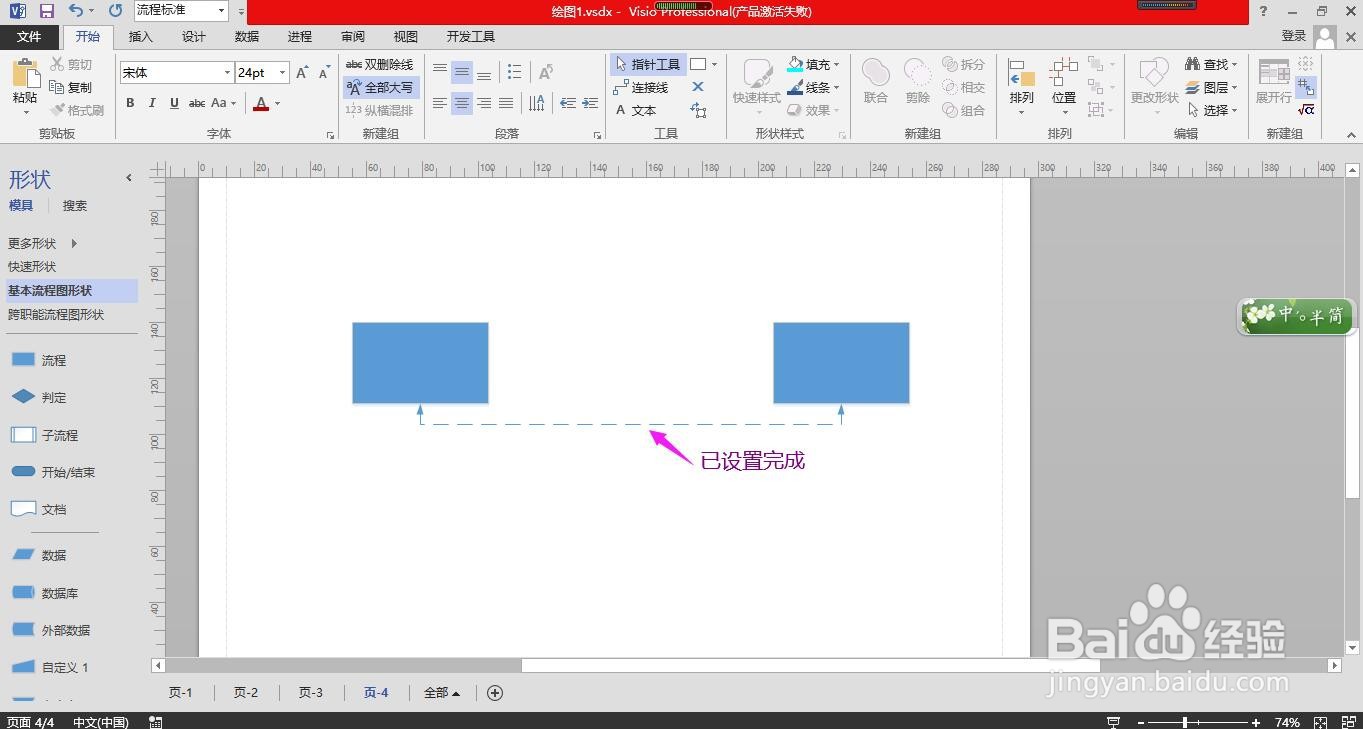Click the Arrange (排列) button
Screen dimensions: 1363x729
click(1021, 87)
